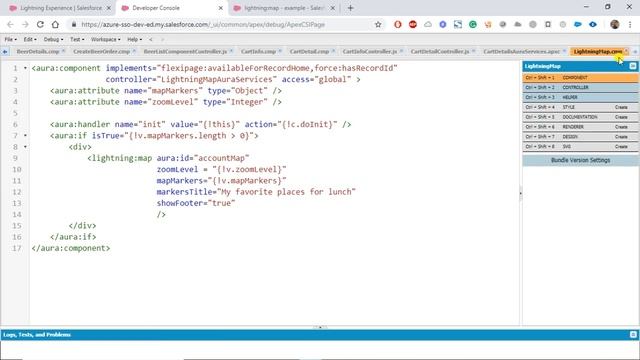Switch to CartDetail.cmp tab
Viewport: 640px width, 360px height.
click(x=309, y=51)
